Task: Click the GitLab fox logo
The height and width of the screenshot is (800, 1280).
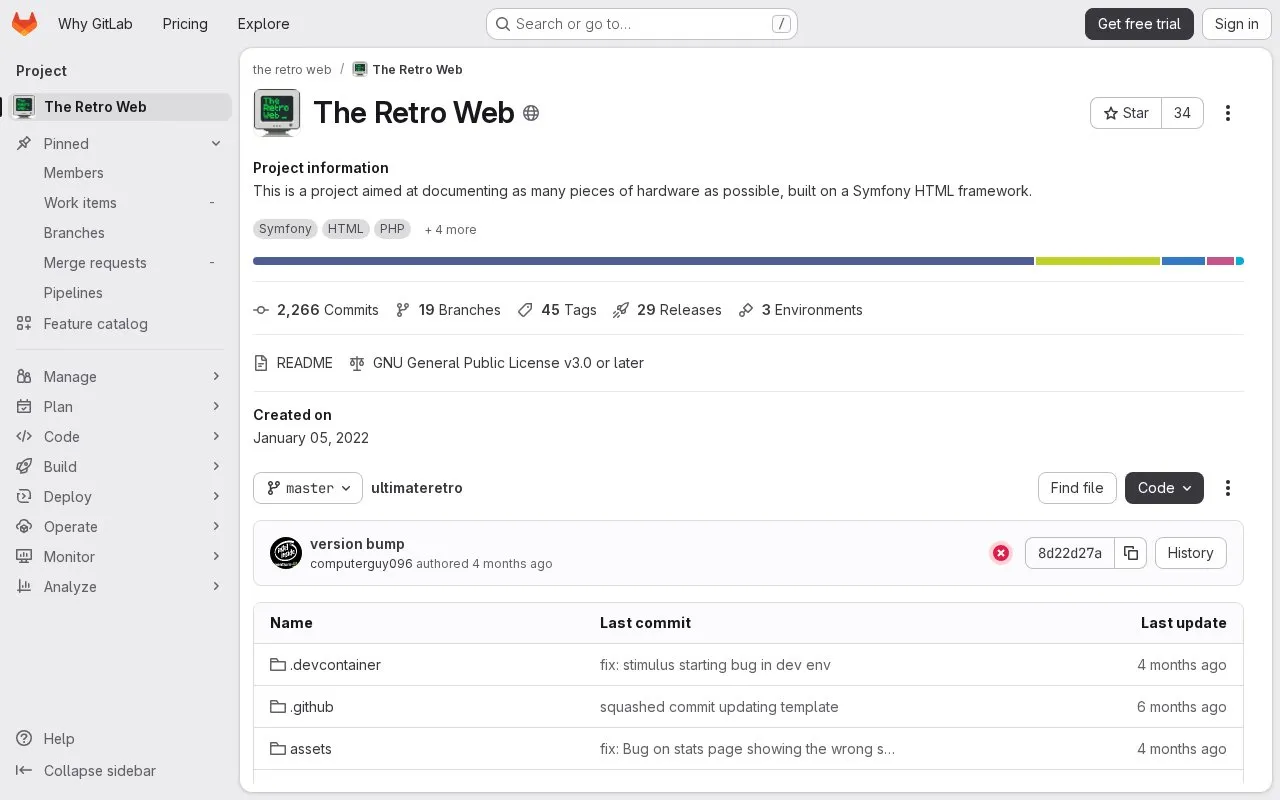Action: click(x=24, y=24)
